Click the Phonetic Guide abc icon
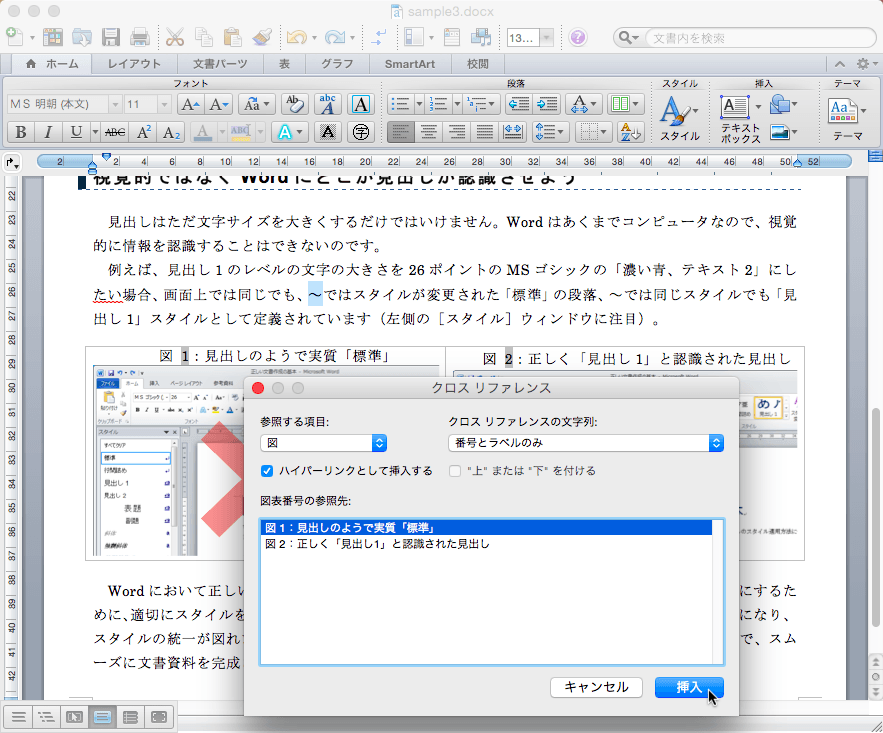The image size is (883, 733). coord(327,104)
